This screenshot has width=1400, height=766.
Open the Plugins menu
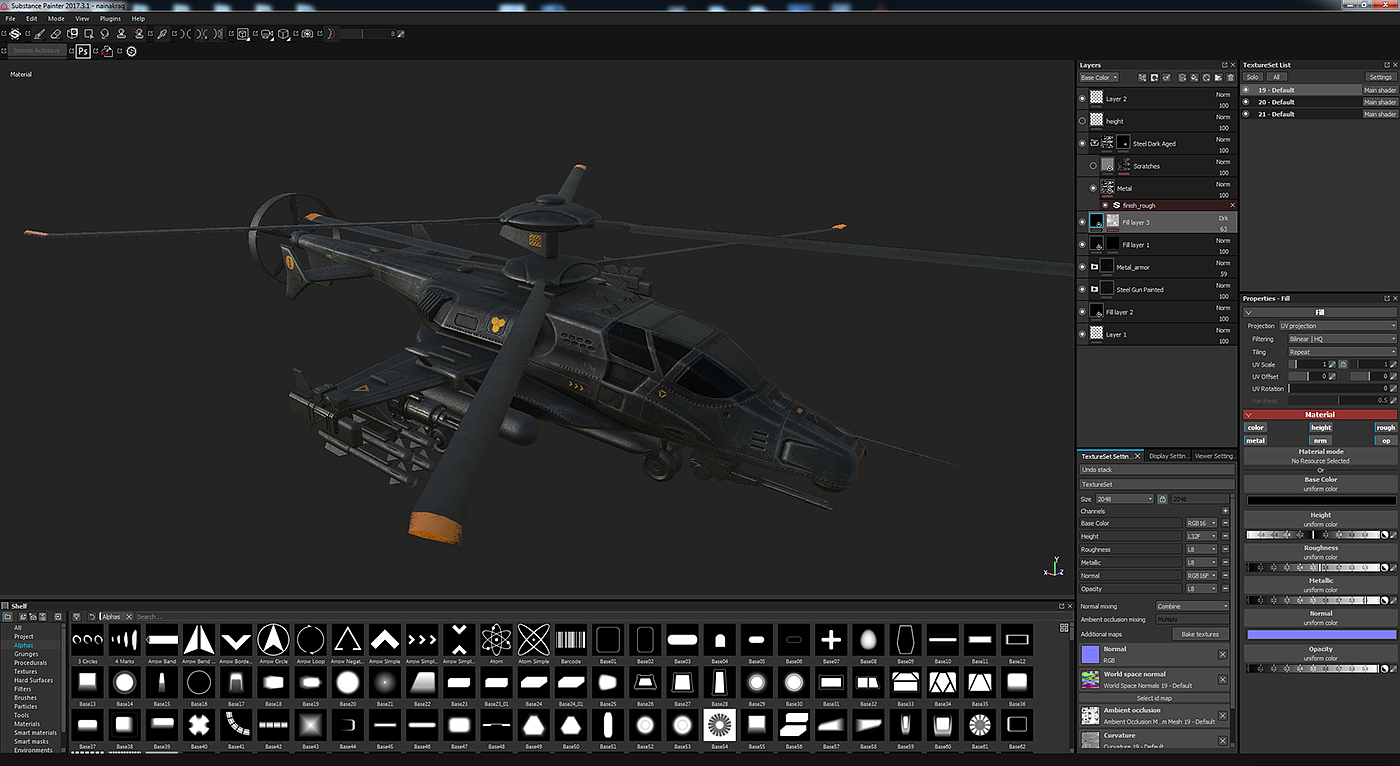[110, 18]
